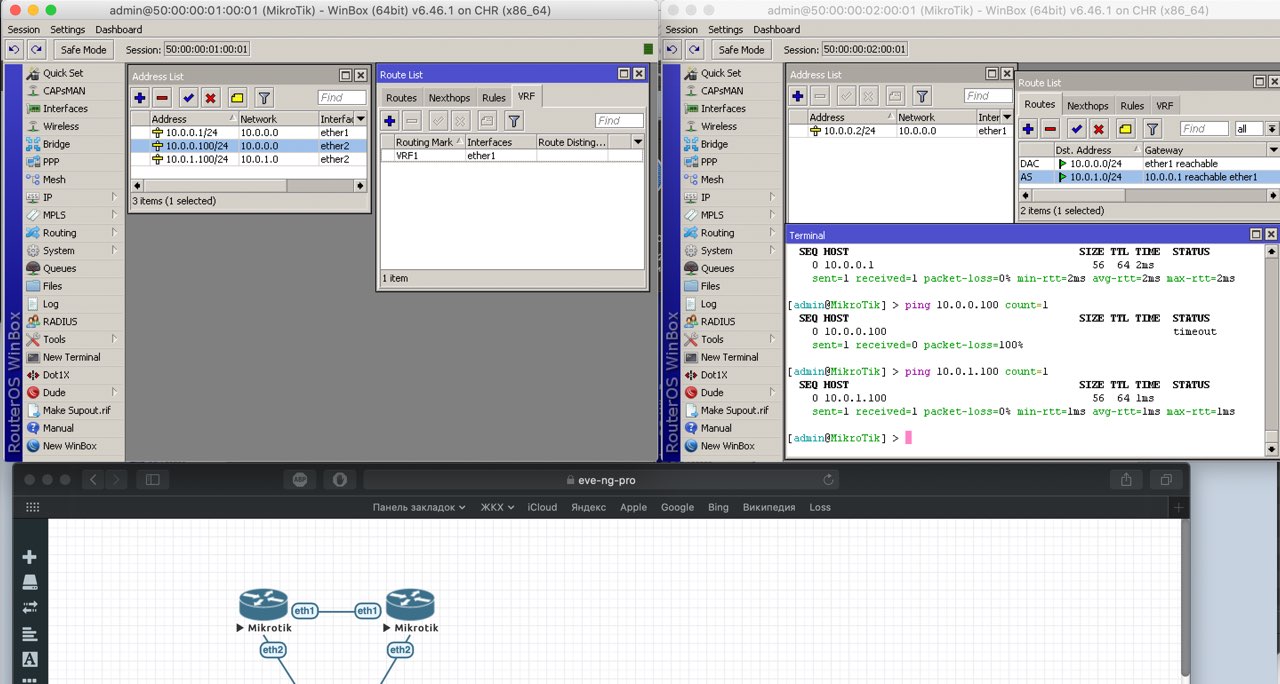This screenshot has width=1280, height=684.
Task: Toggle Safe Mode in the left WinBox
Action: pyautogui.click(x=82, y=49)
